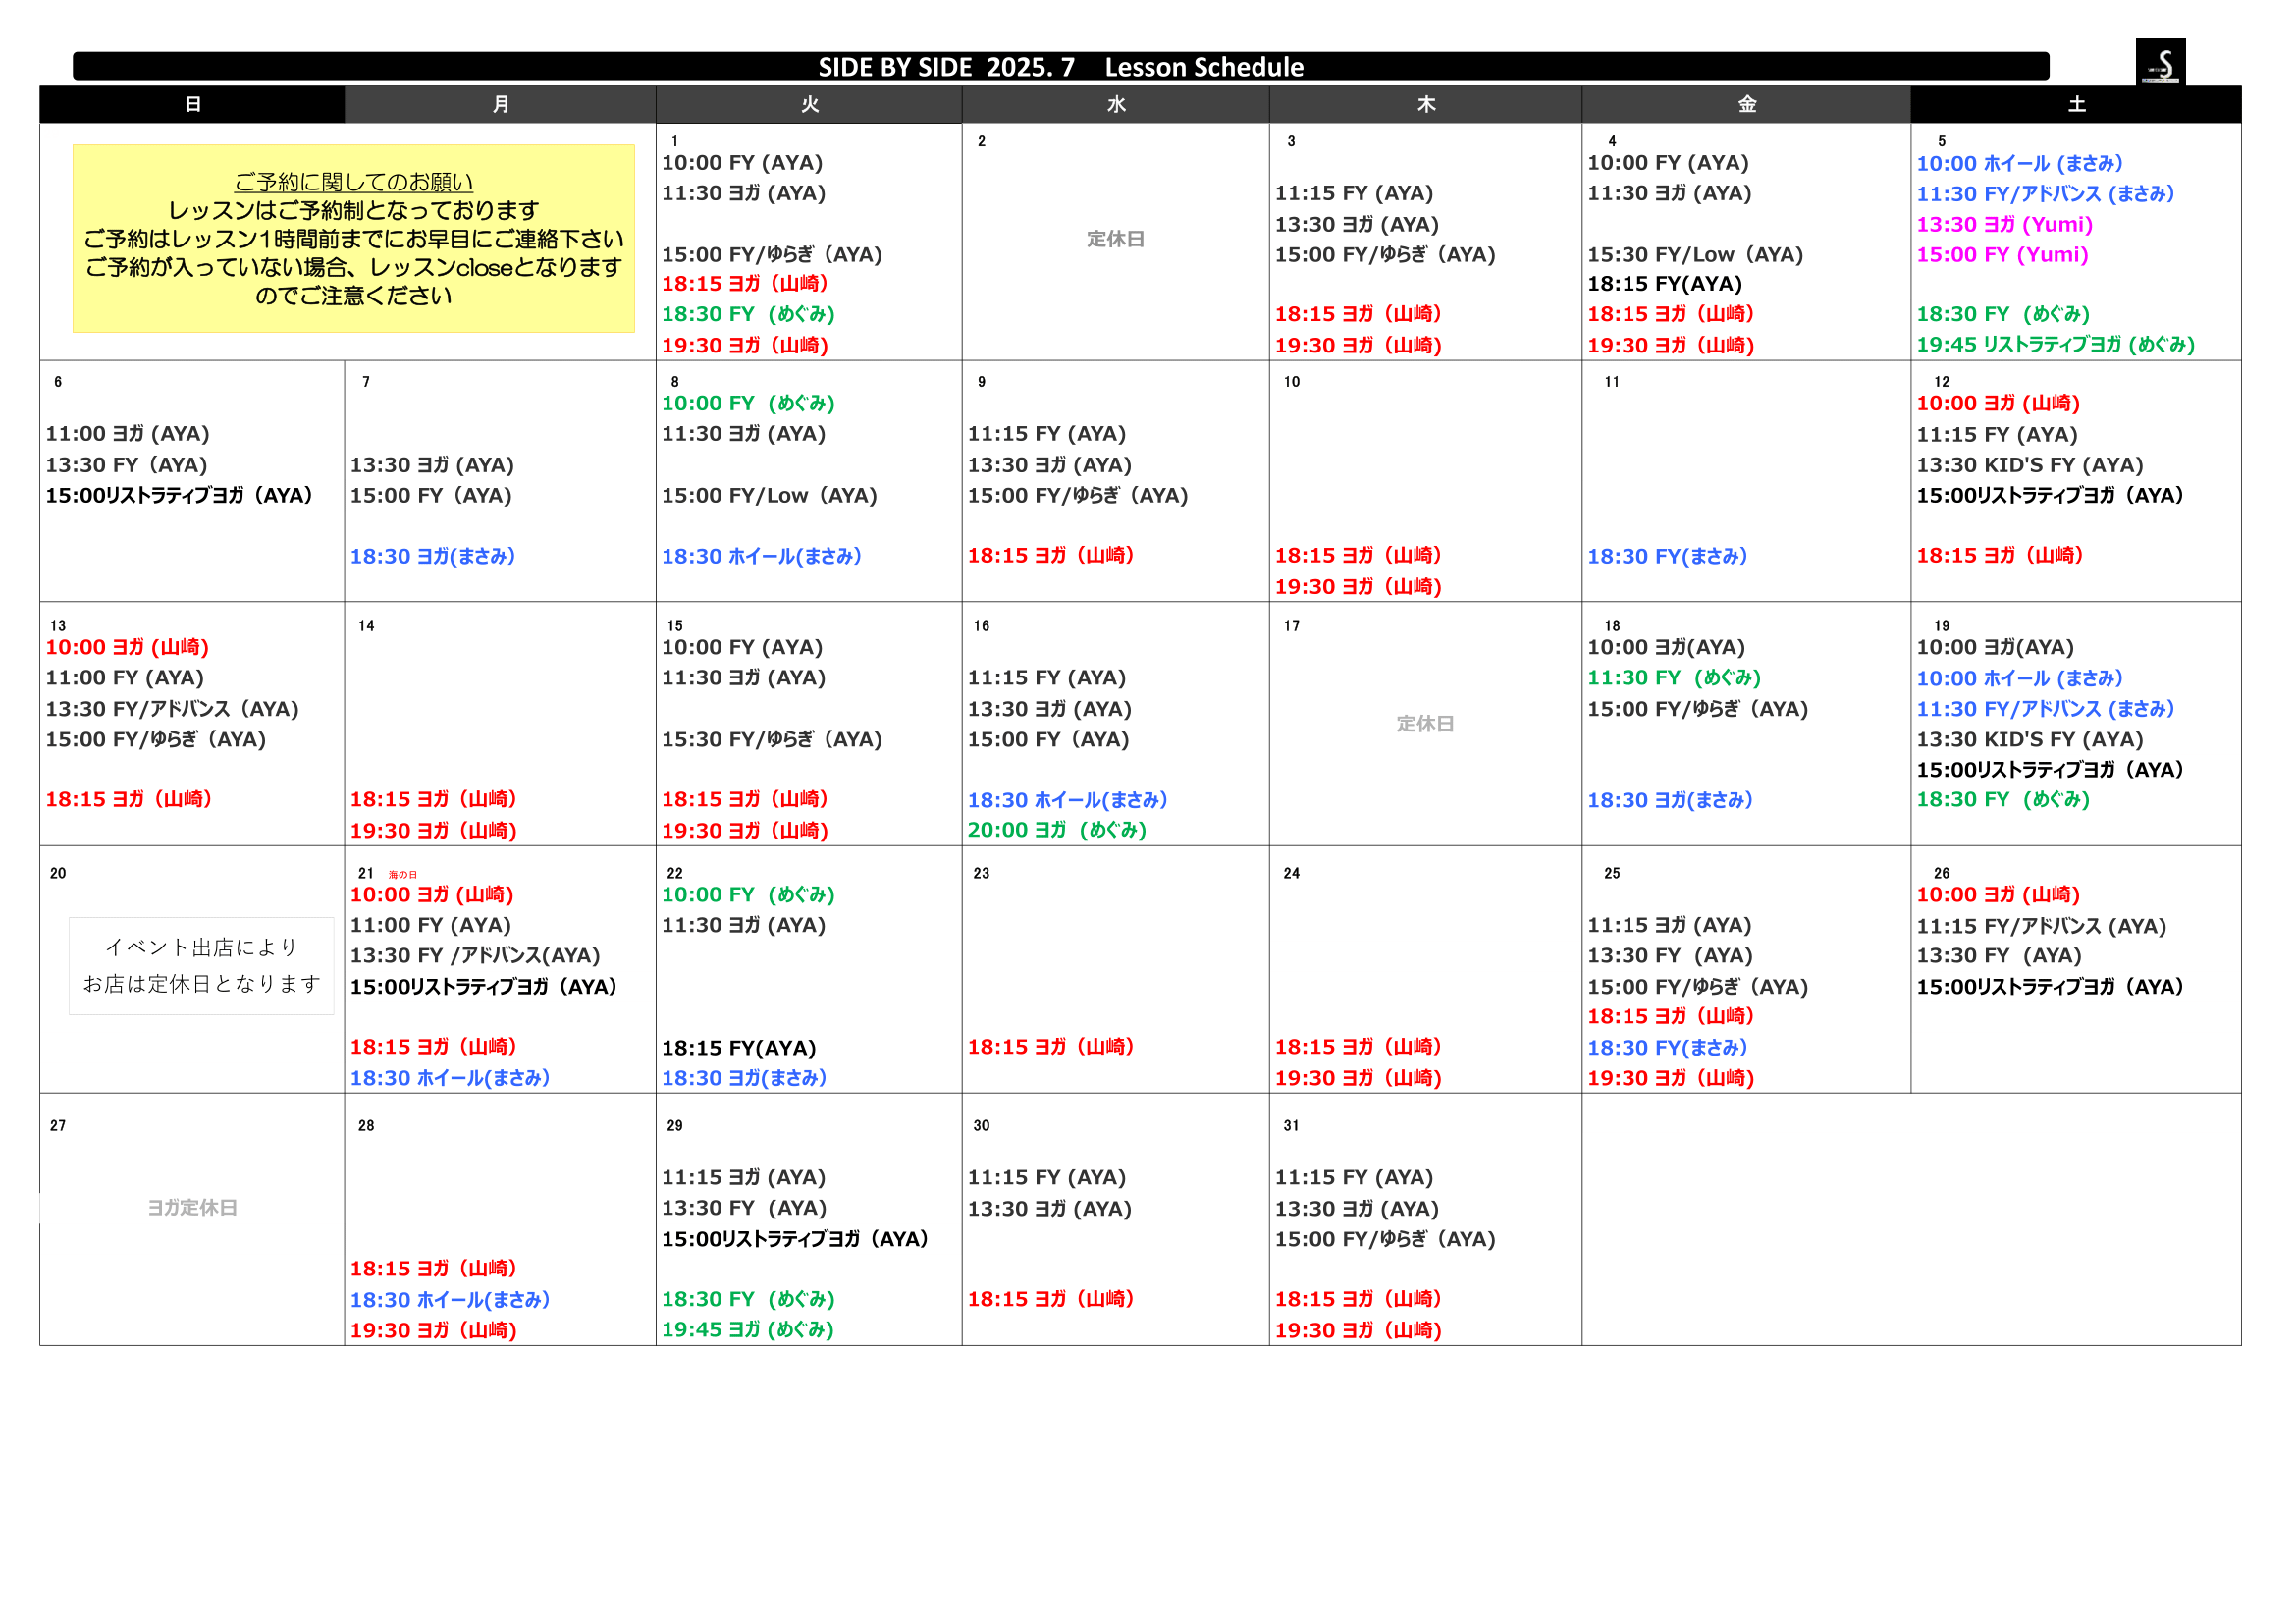This screenshot has width=2296, height=1624.
Task: Click '15:00リストラティブヨガ (AYA)' on July 26
Action: [2049, 986]
